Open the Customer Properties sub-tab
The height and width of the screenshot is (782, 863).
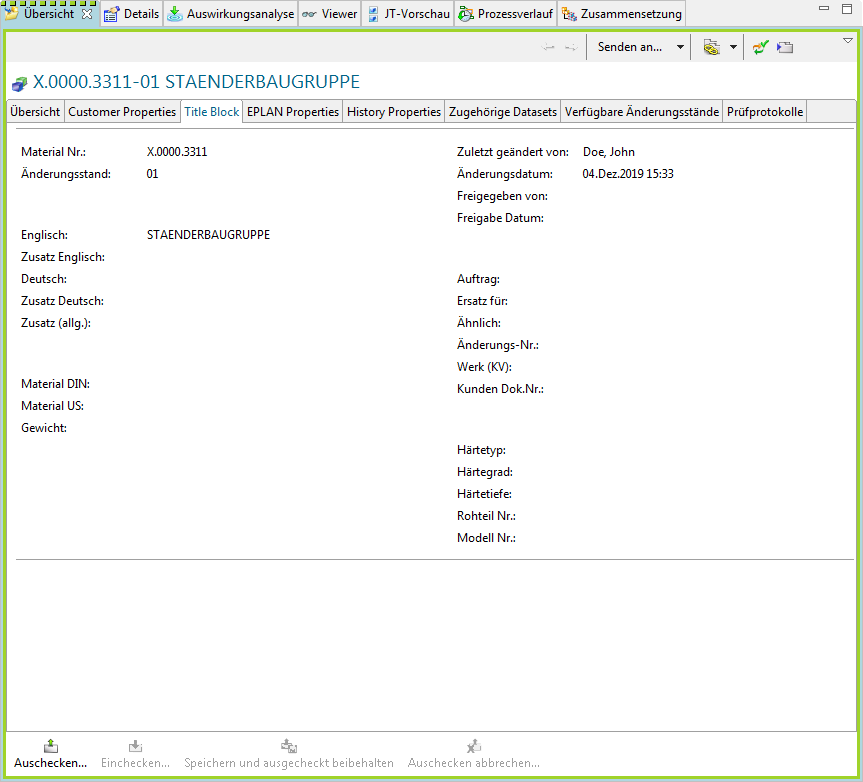[x=122, y=112]
